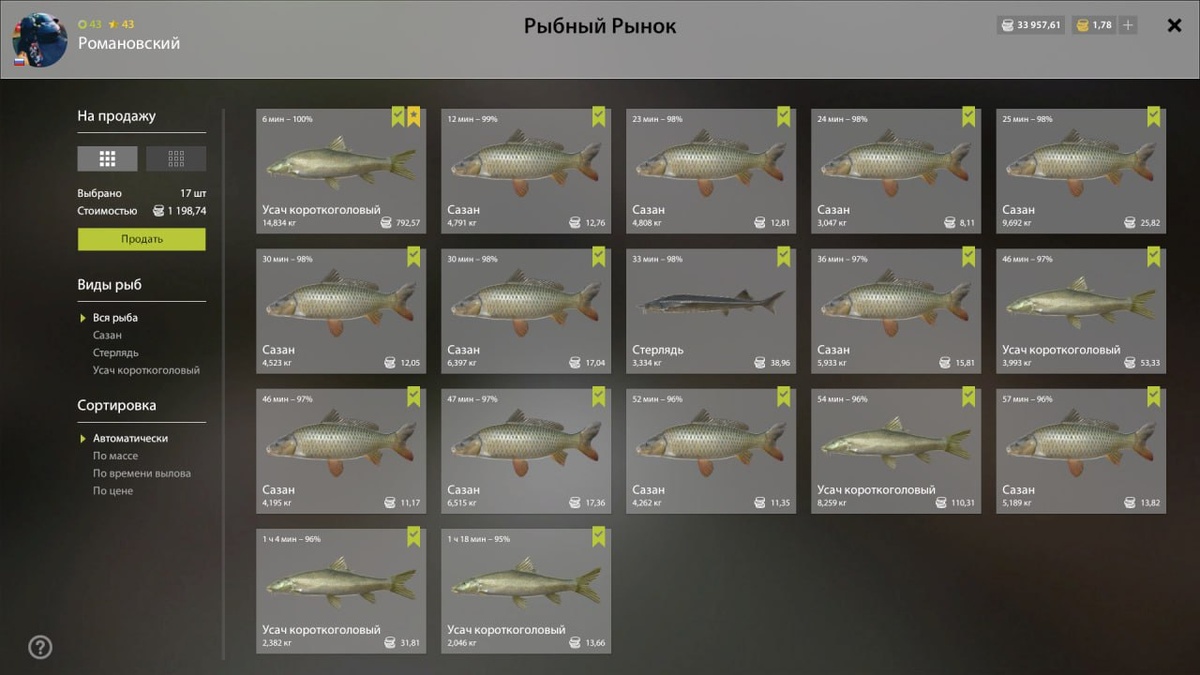Uncheck the selection mark on Стерлядь card
This screenshot has height=675, width=1200.
(784, 257)
